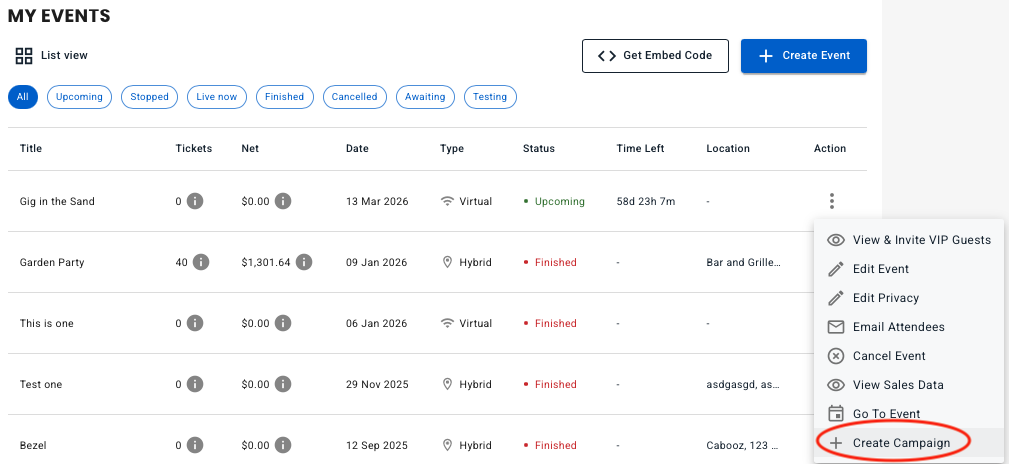Open the three-dot action menu for Gig in the Sand
Screen dimensions: 1009x464
(x=831, y=201)
